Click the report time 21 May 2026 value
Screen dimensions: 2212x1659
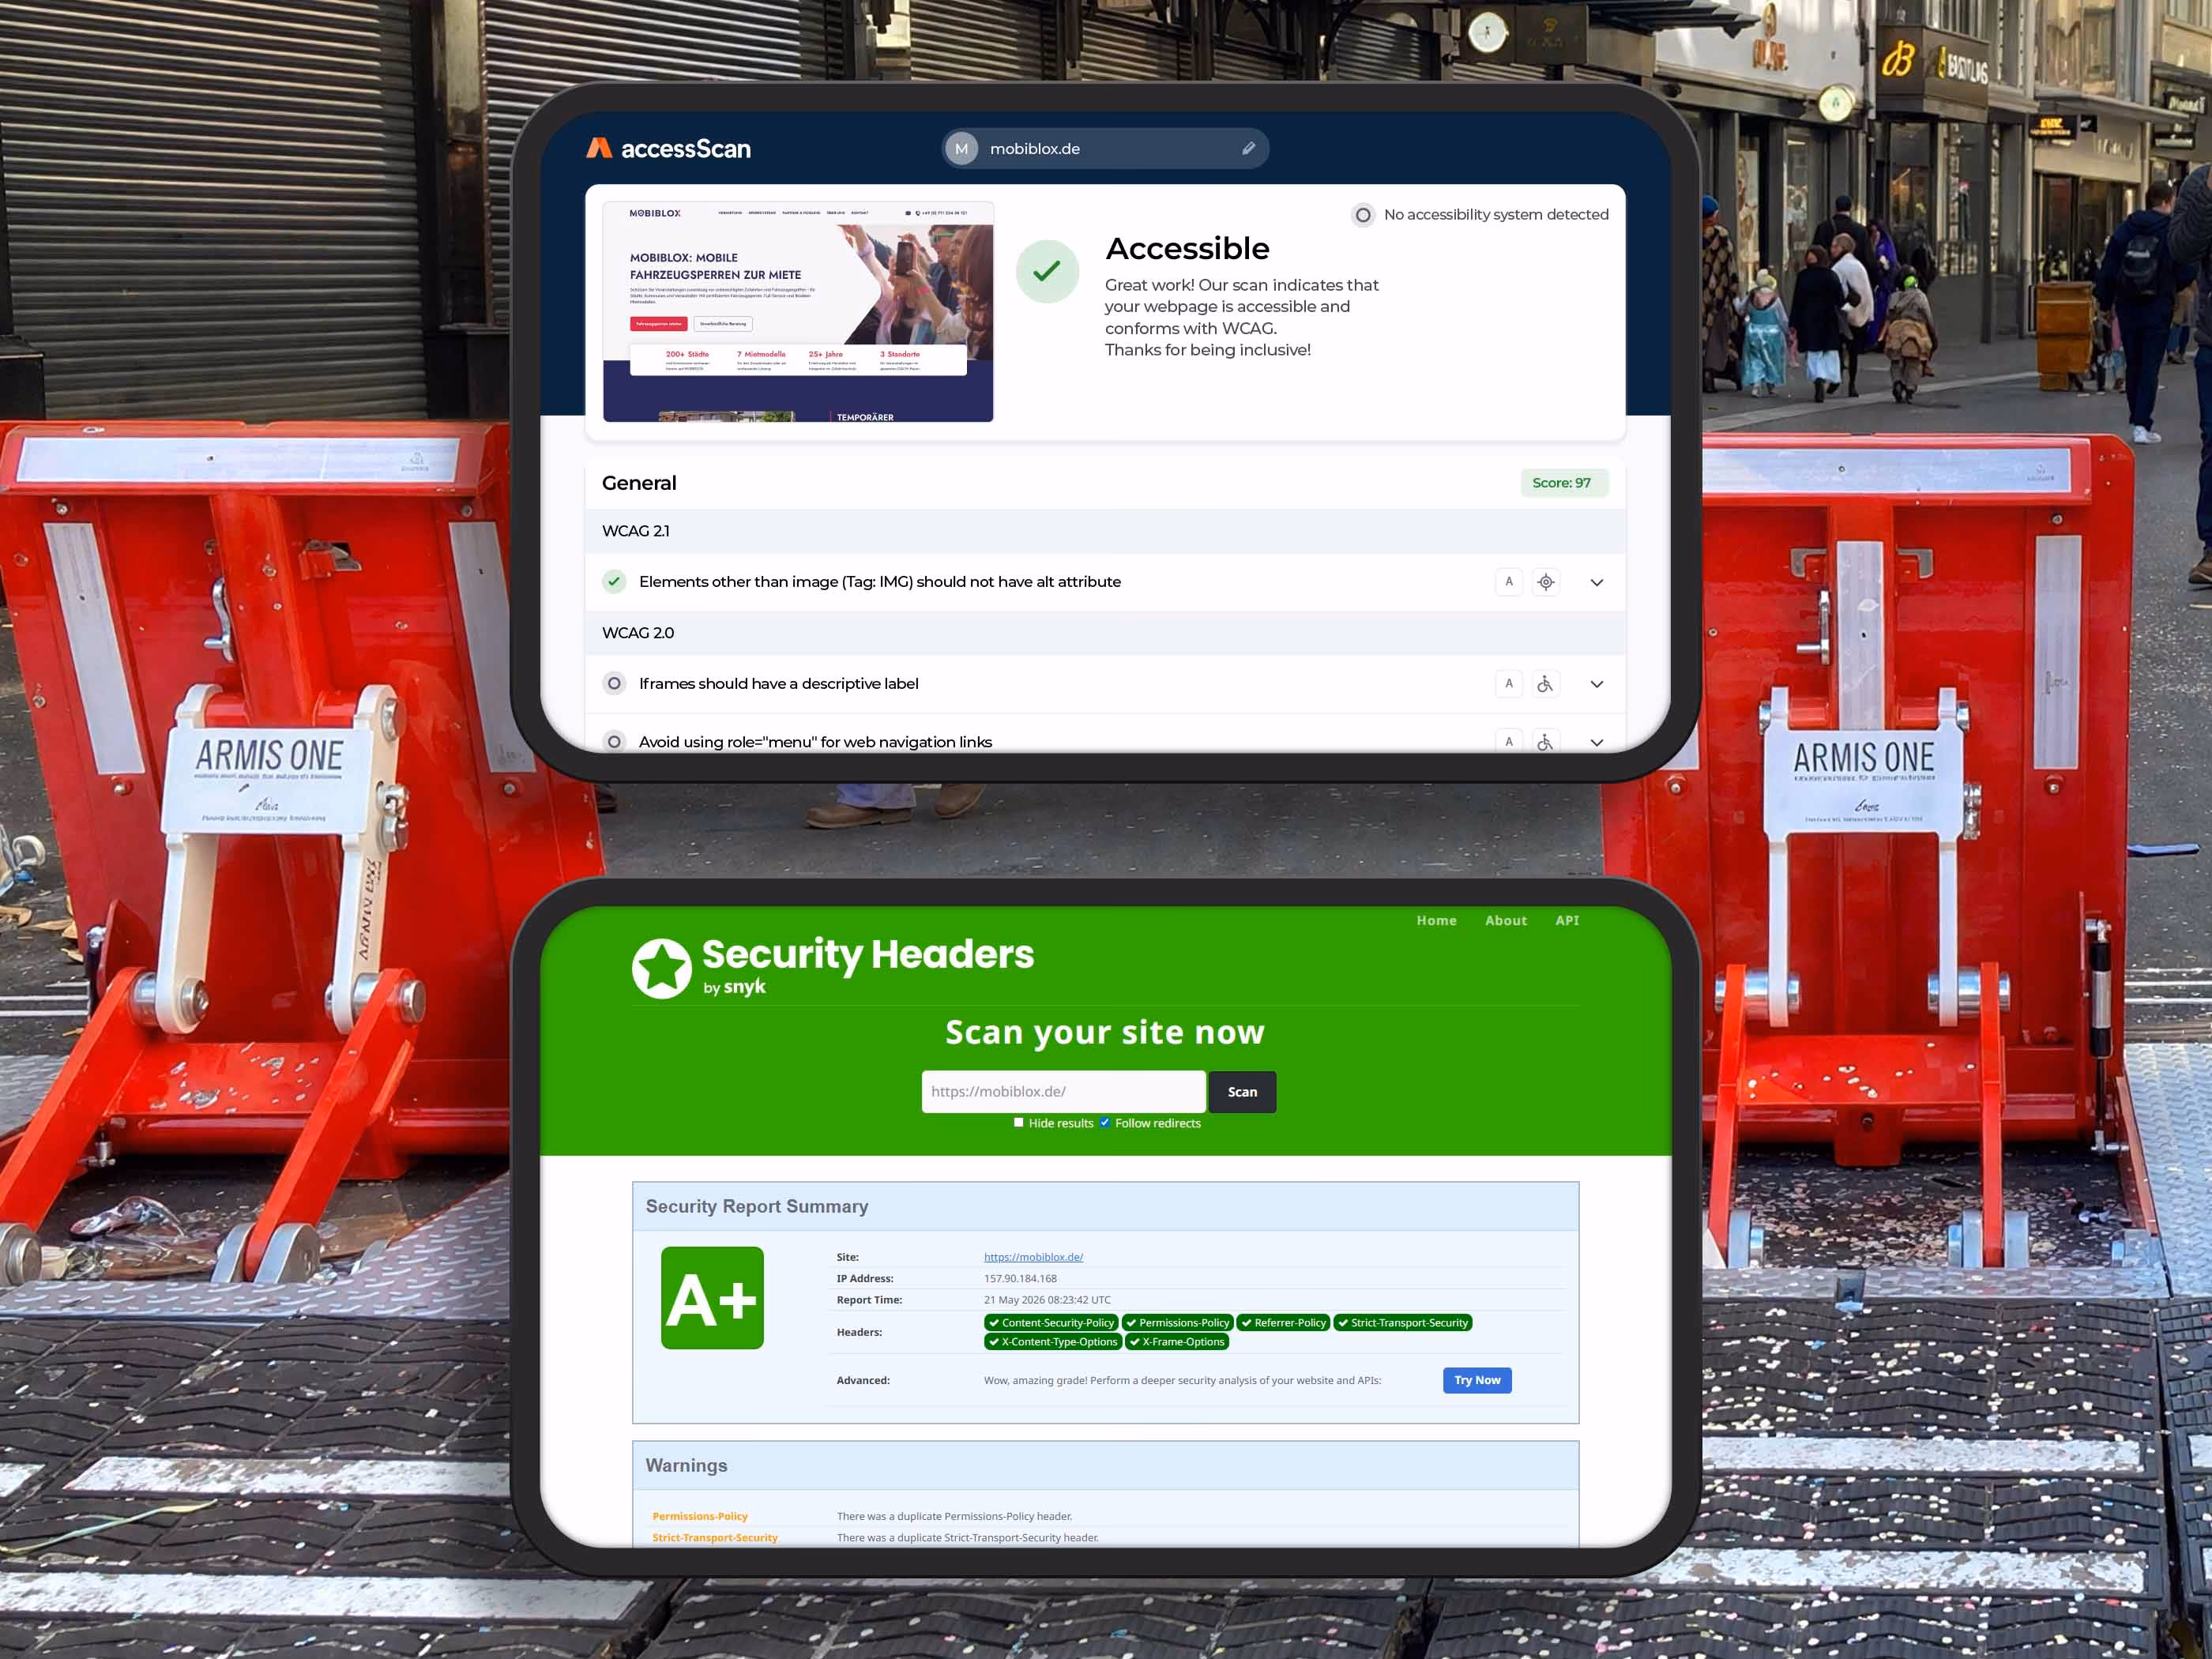coord(1047,1300)
